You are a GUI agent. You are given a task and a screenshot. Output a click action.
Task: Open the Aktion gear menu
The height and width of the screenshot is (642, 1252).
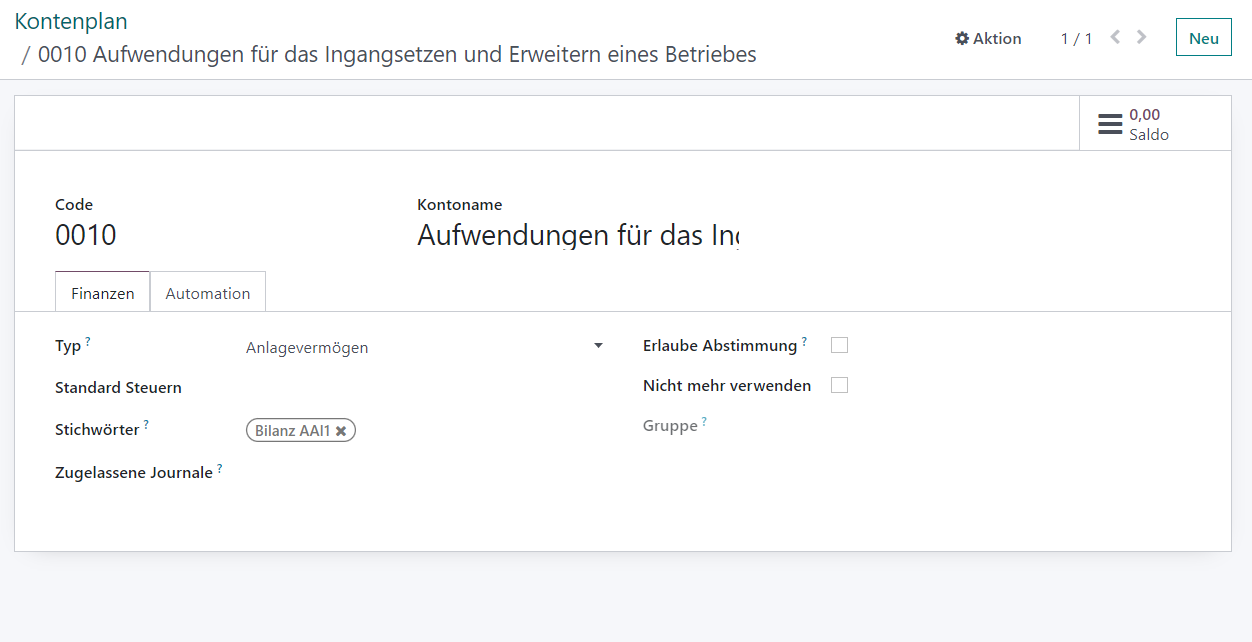tap(988, 38)
